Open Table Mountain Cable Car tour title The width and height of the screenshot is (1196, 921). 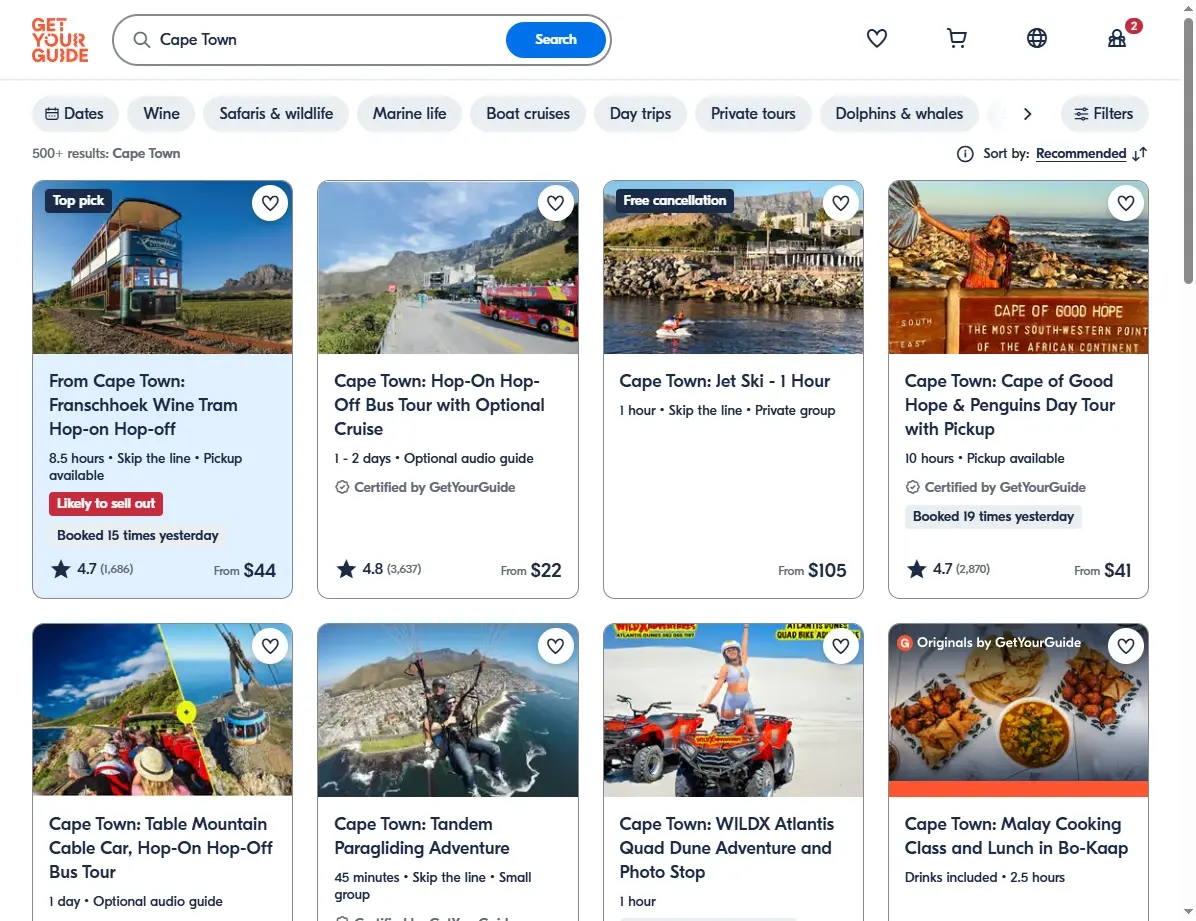click(160, 849)
